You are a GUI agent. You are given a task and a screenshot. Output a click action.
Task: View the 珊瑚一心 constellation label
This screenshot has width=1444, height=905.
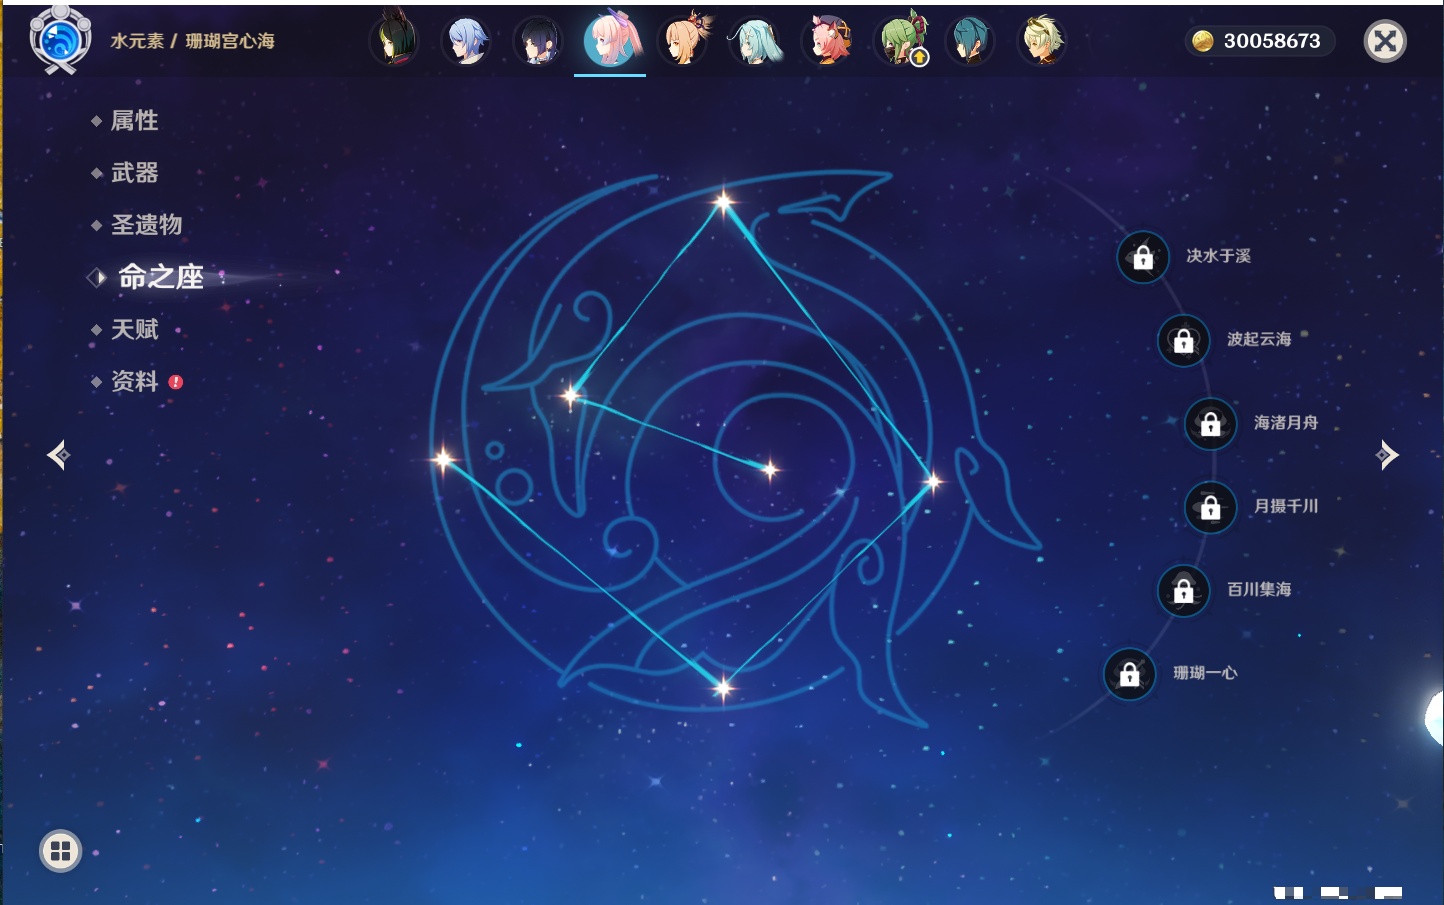[x=1205, y=673]
